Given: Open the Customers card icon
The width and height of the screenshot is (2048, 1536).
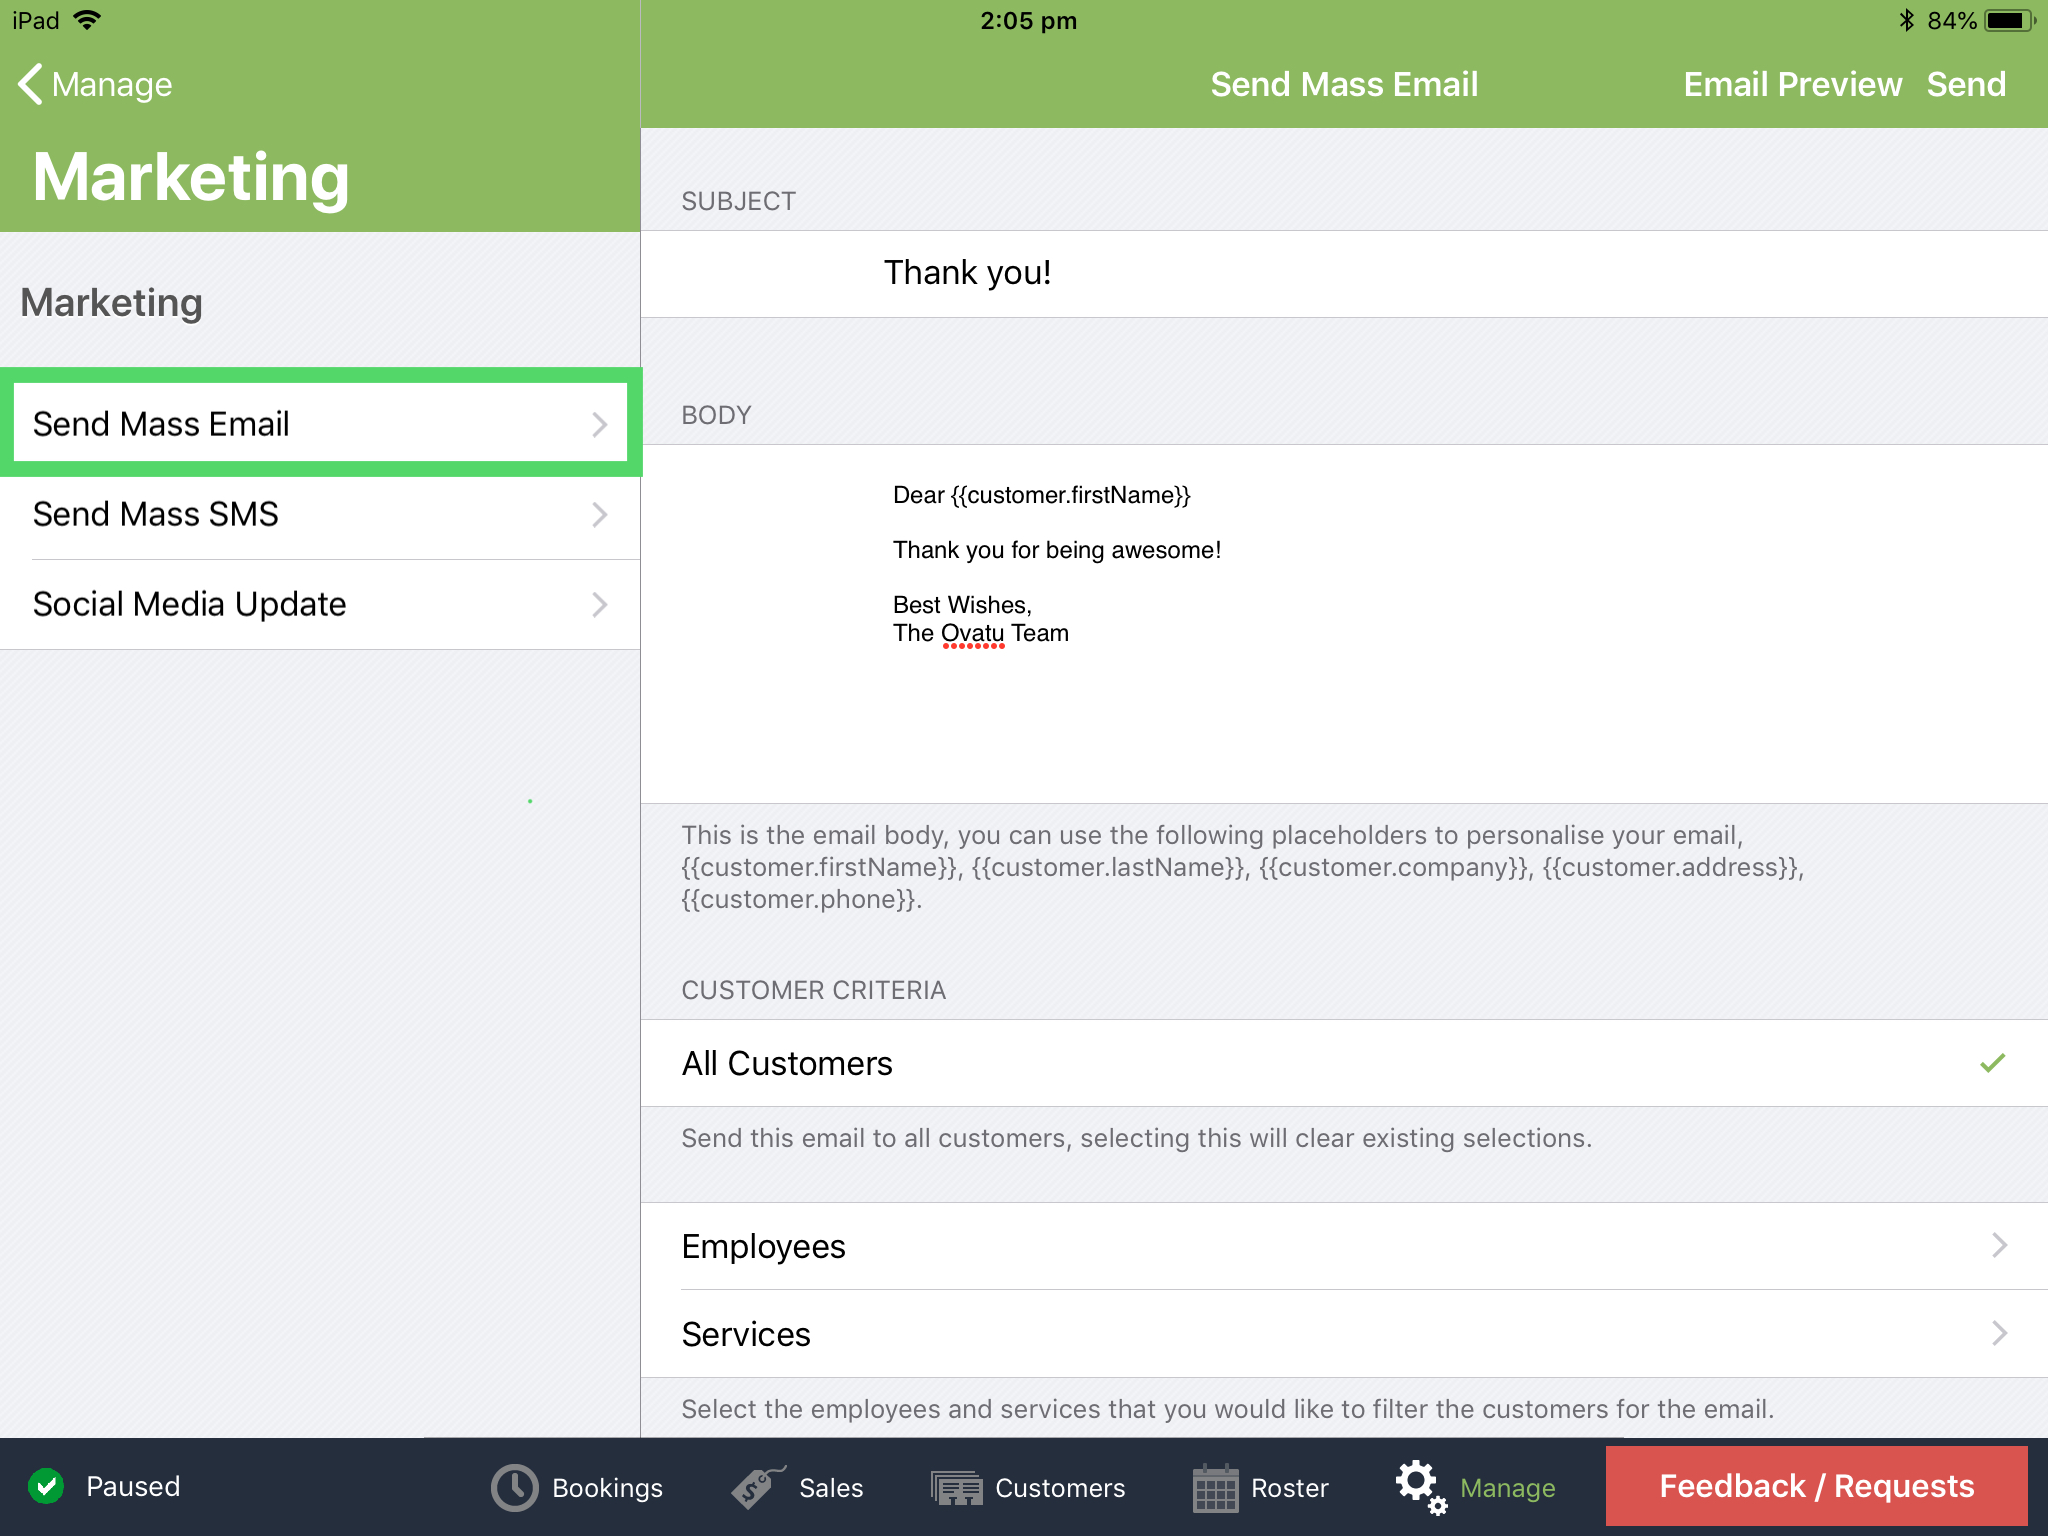Looking at the screenshot, I should click(x=957, y=1488).
